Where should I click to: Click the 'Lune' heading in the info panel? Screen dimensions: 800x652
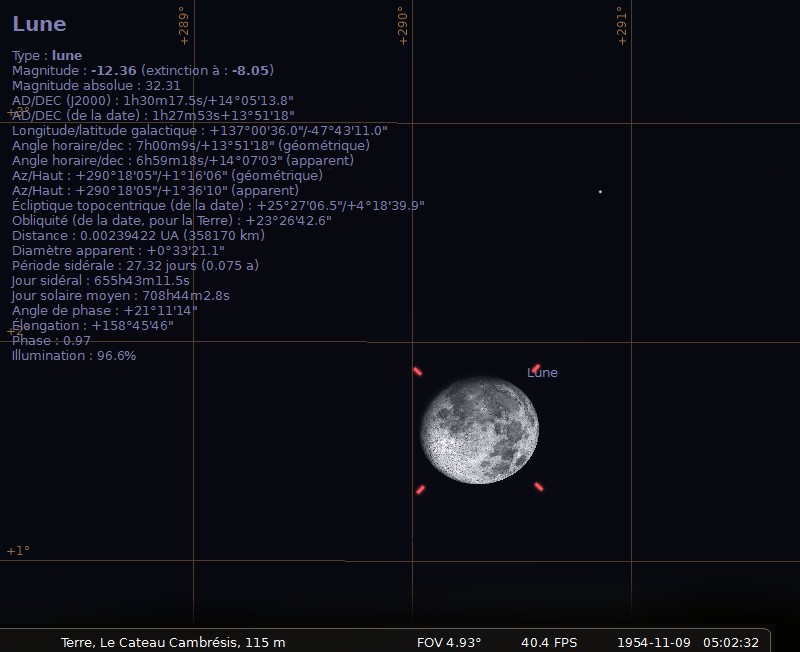coord(39,24)
